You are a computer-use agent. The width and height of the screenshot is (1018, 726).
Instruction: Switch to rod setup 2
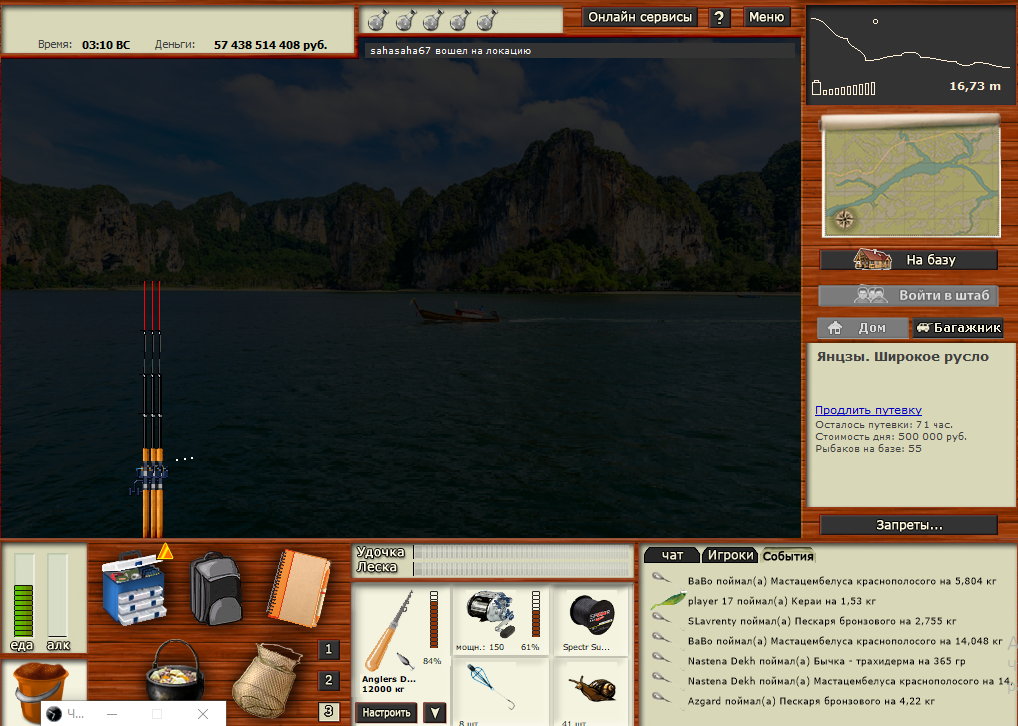[329, 680]
